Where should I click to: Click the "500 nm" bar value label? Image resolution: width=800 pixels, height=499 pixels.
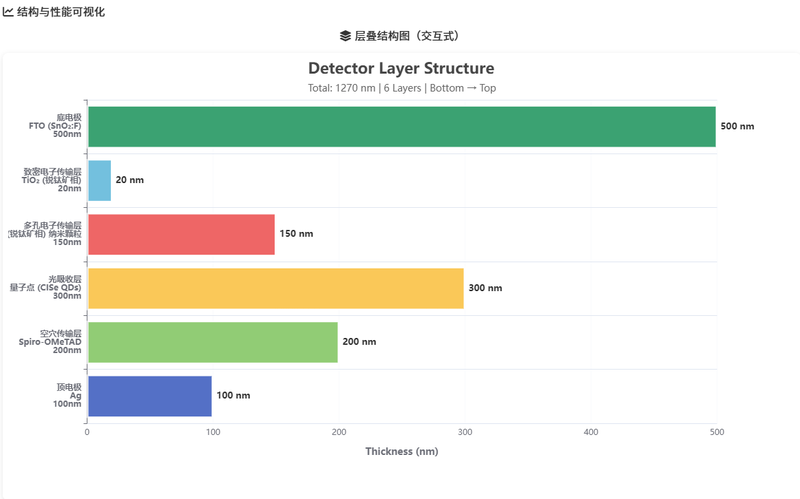[x=737, y=127]
